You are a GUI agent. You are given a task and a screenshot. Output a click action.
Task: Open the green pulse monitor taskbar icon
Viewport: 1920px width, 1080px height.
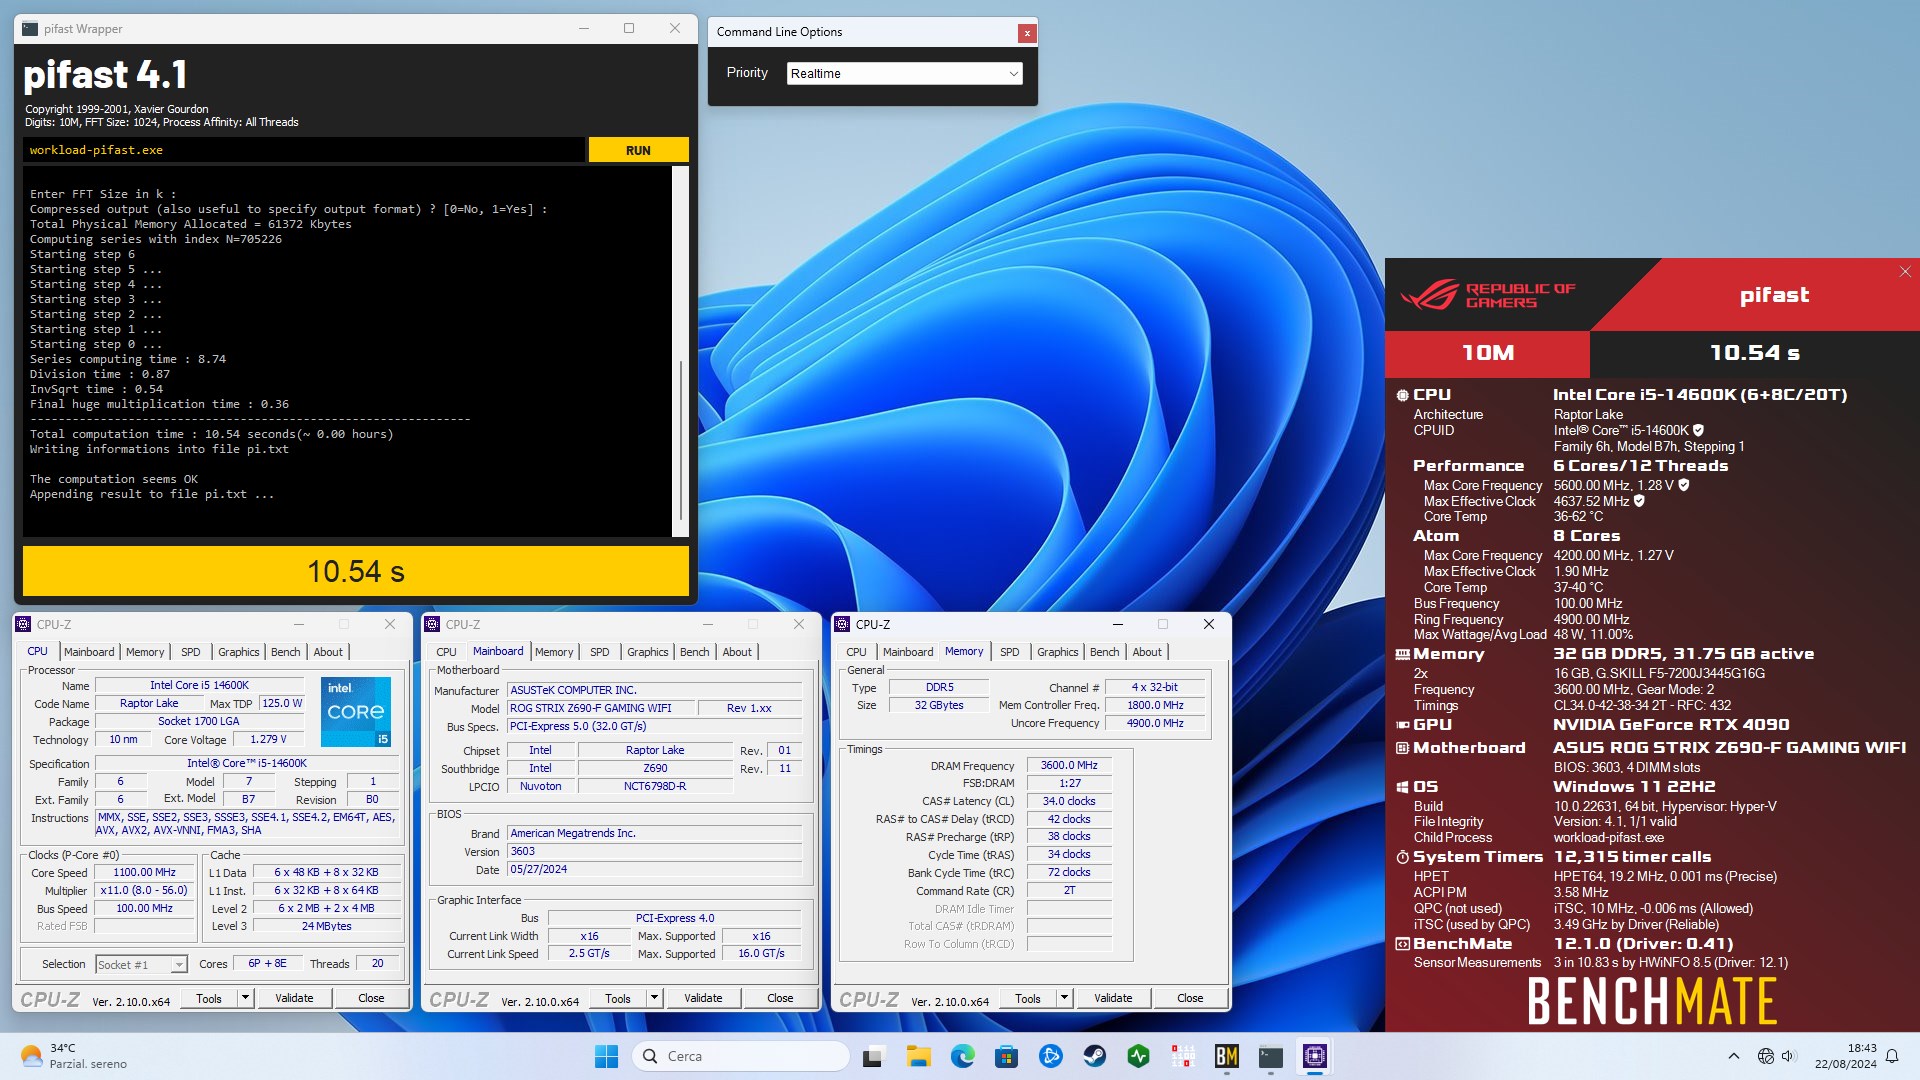click(x=1138, y=1056)
